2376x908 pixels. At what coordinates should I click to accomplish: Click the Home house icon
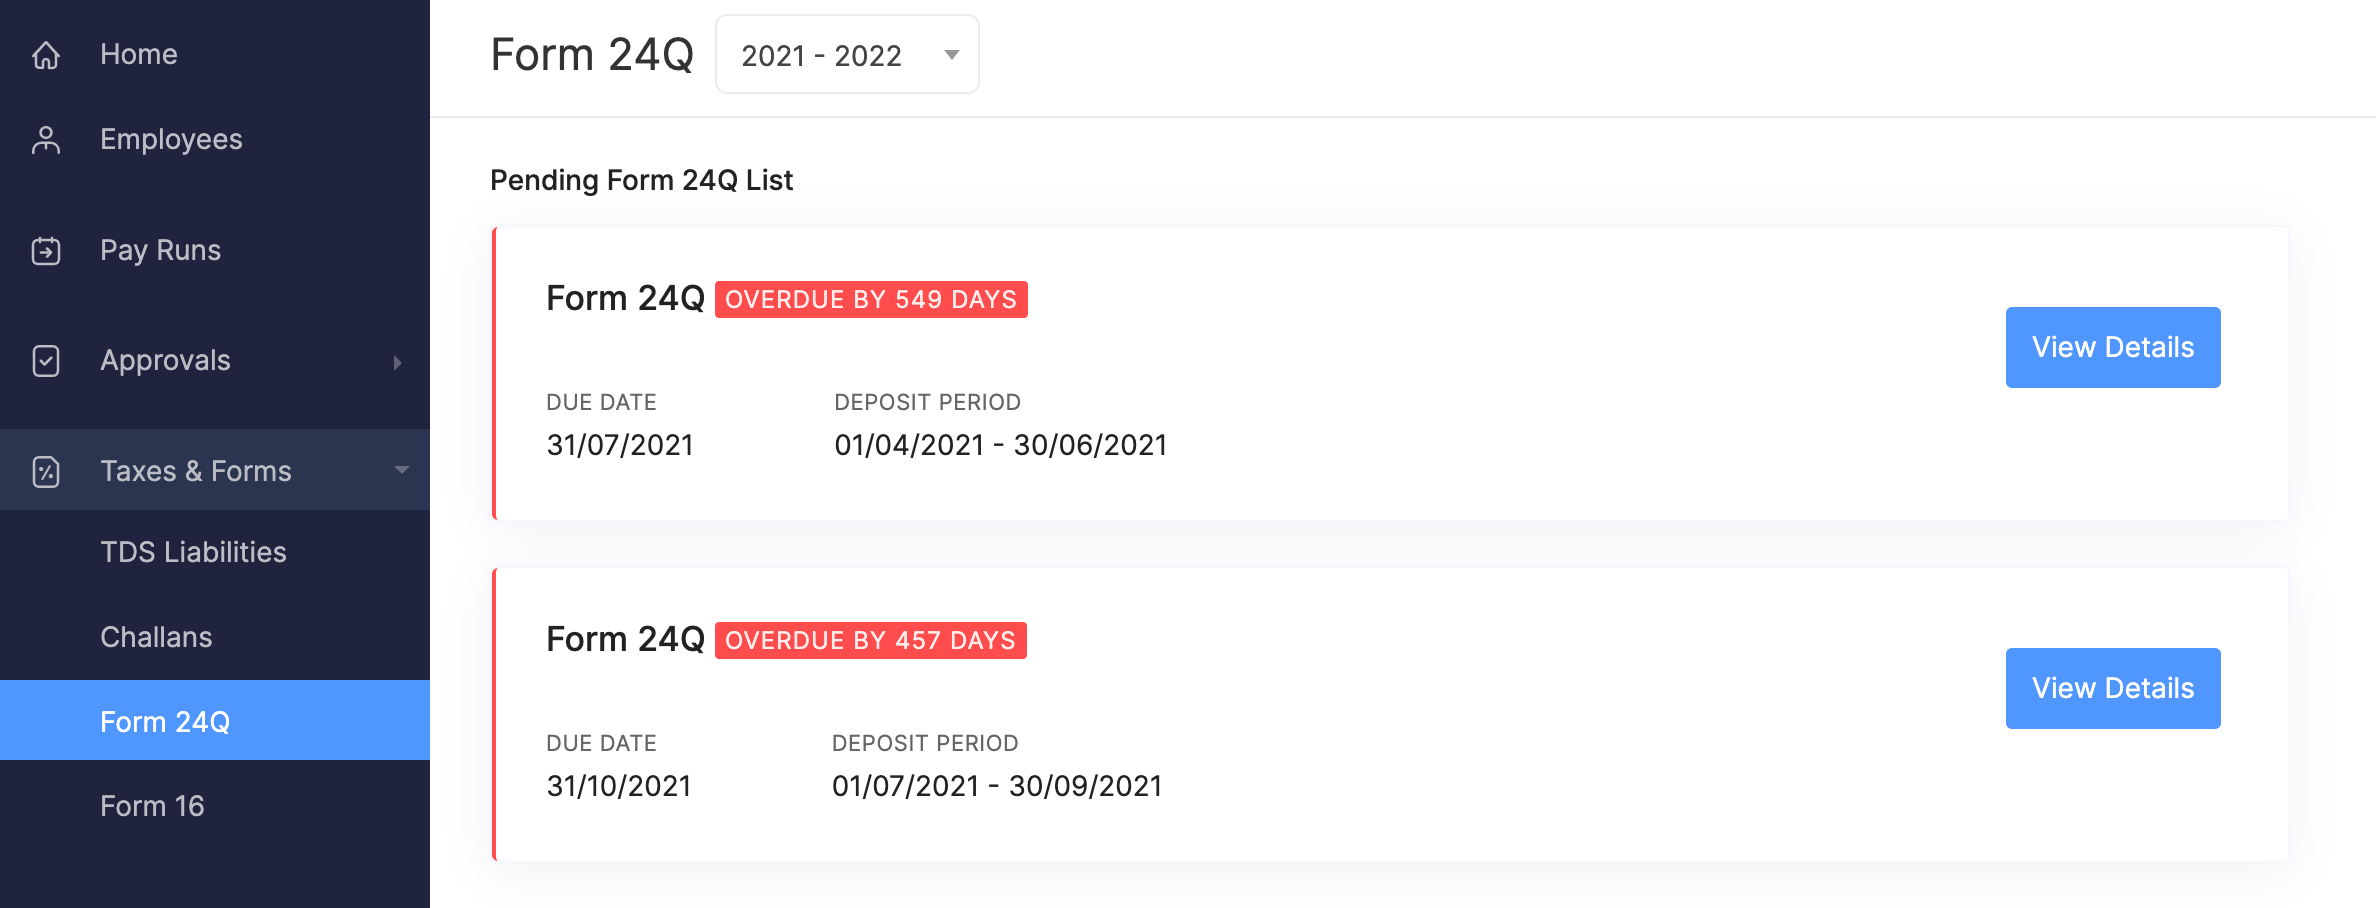46,55
